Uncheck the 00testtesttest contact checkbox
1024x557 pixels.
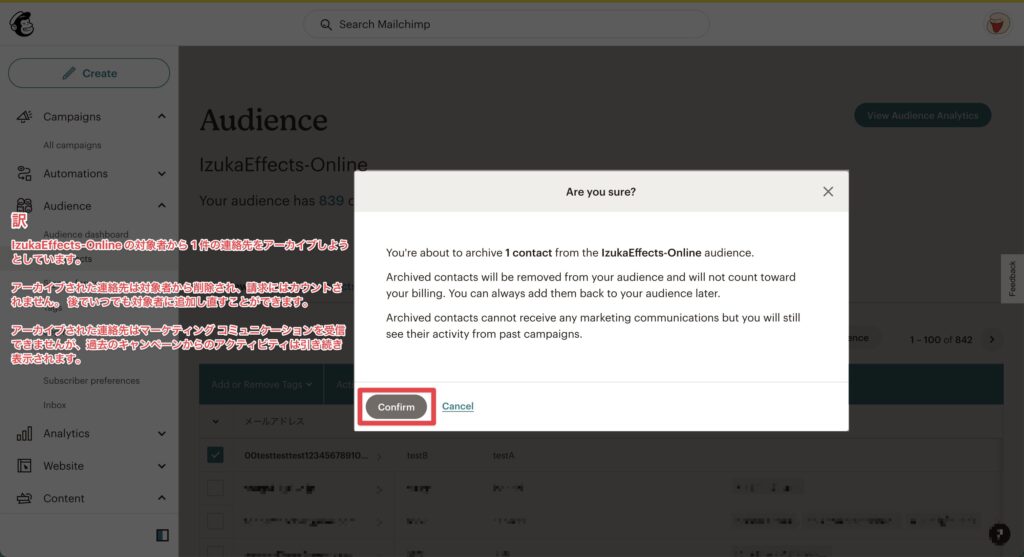click(x=216, y=454)
